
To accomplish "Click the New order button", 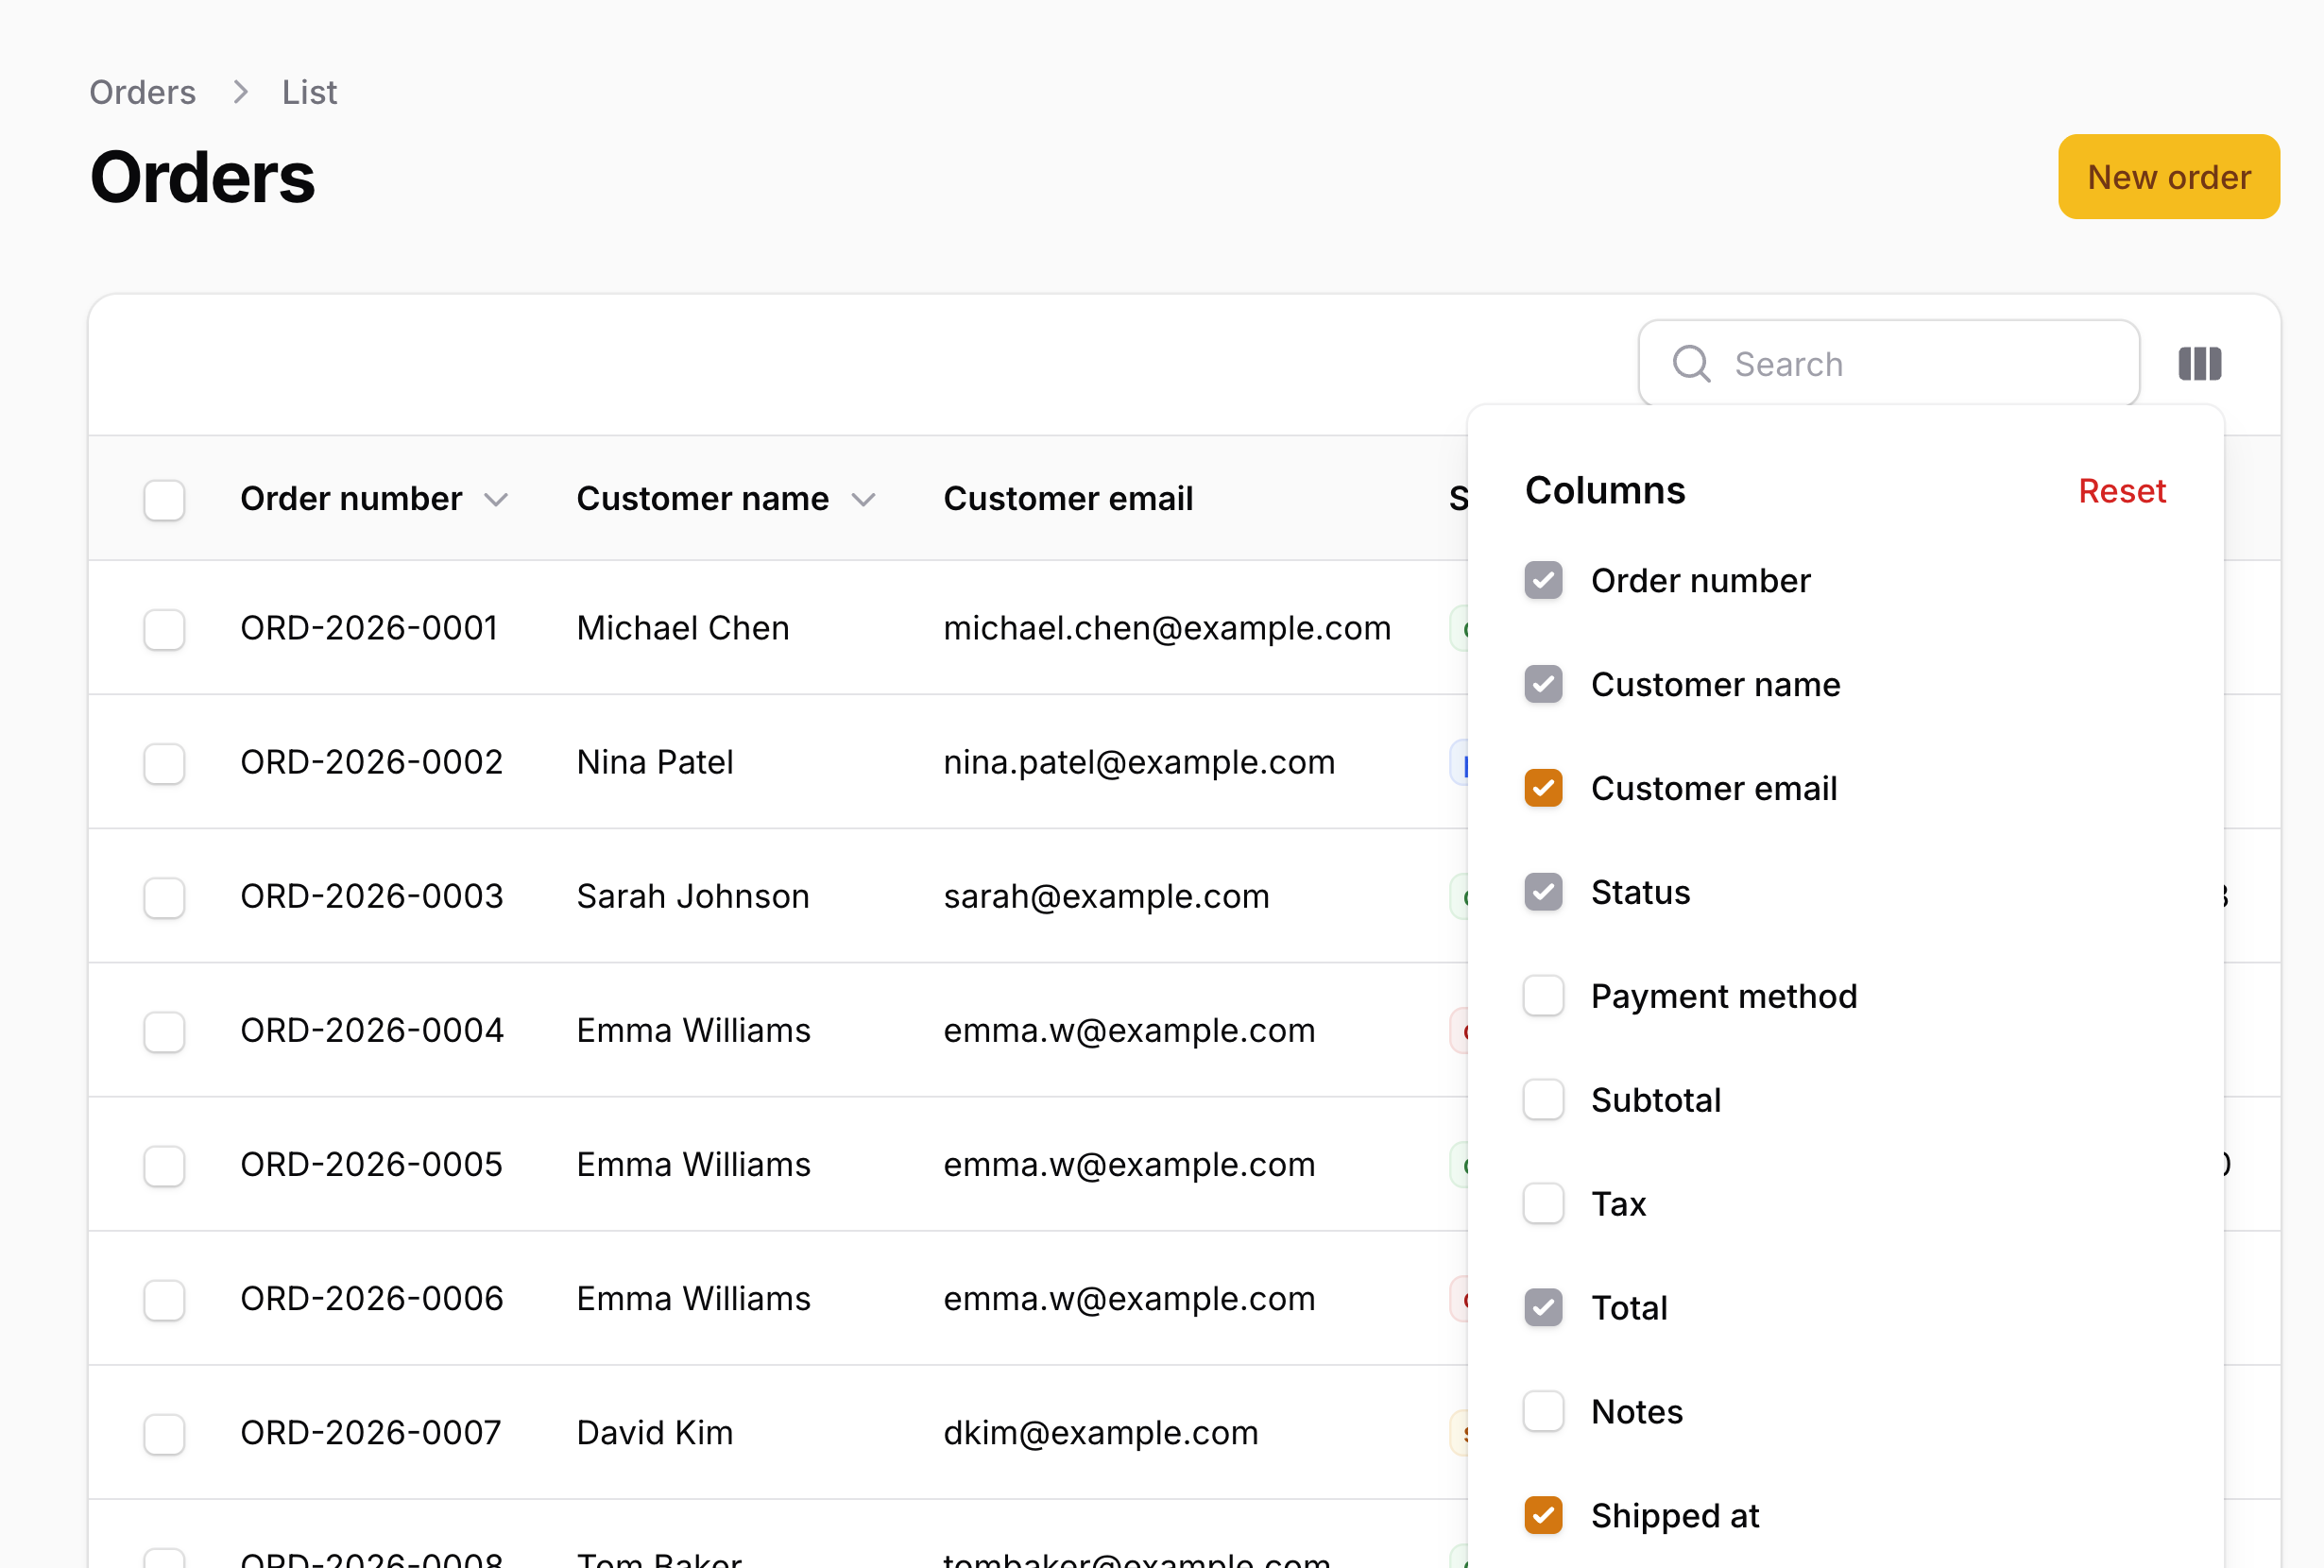I will (x=2168, y=177).
